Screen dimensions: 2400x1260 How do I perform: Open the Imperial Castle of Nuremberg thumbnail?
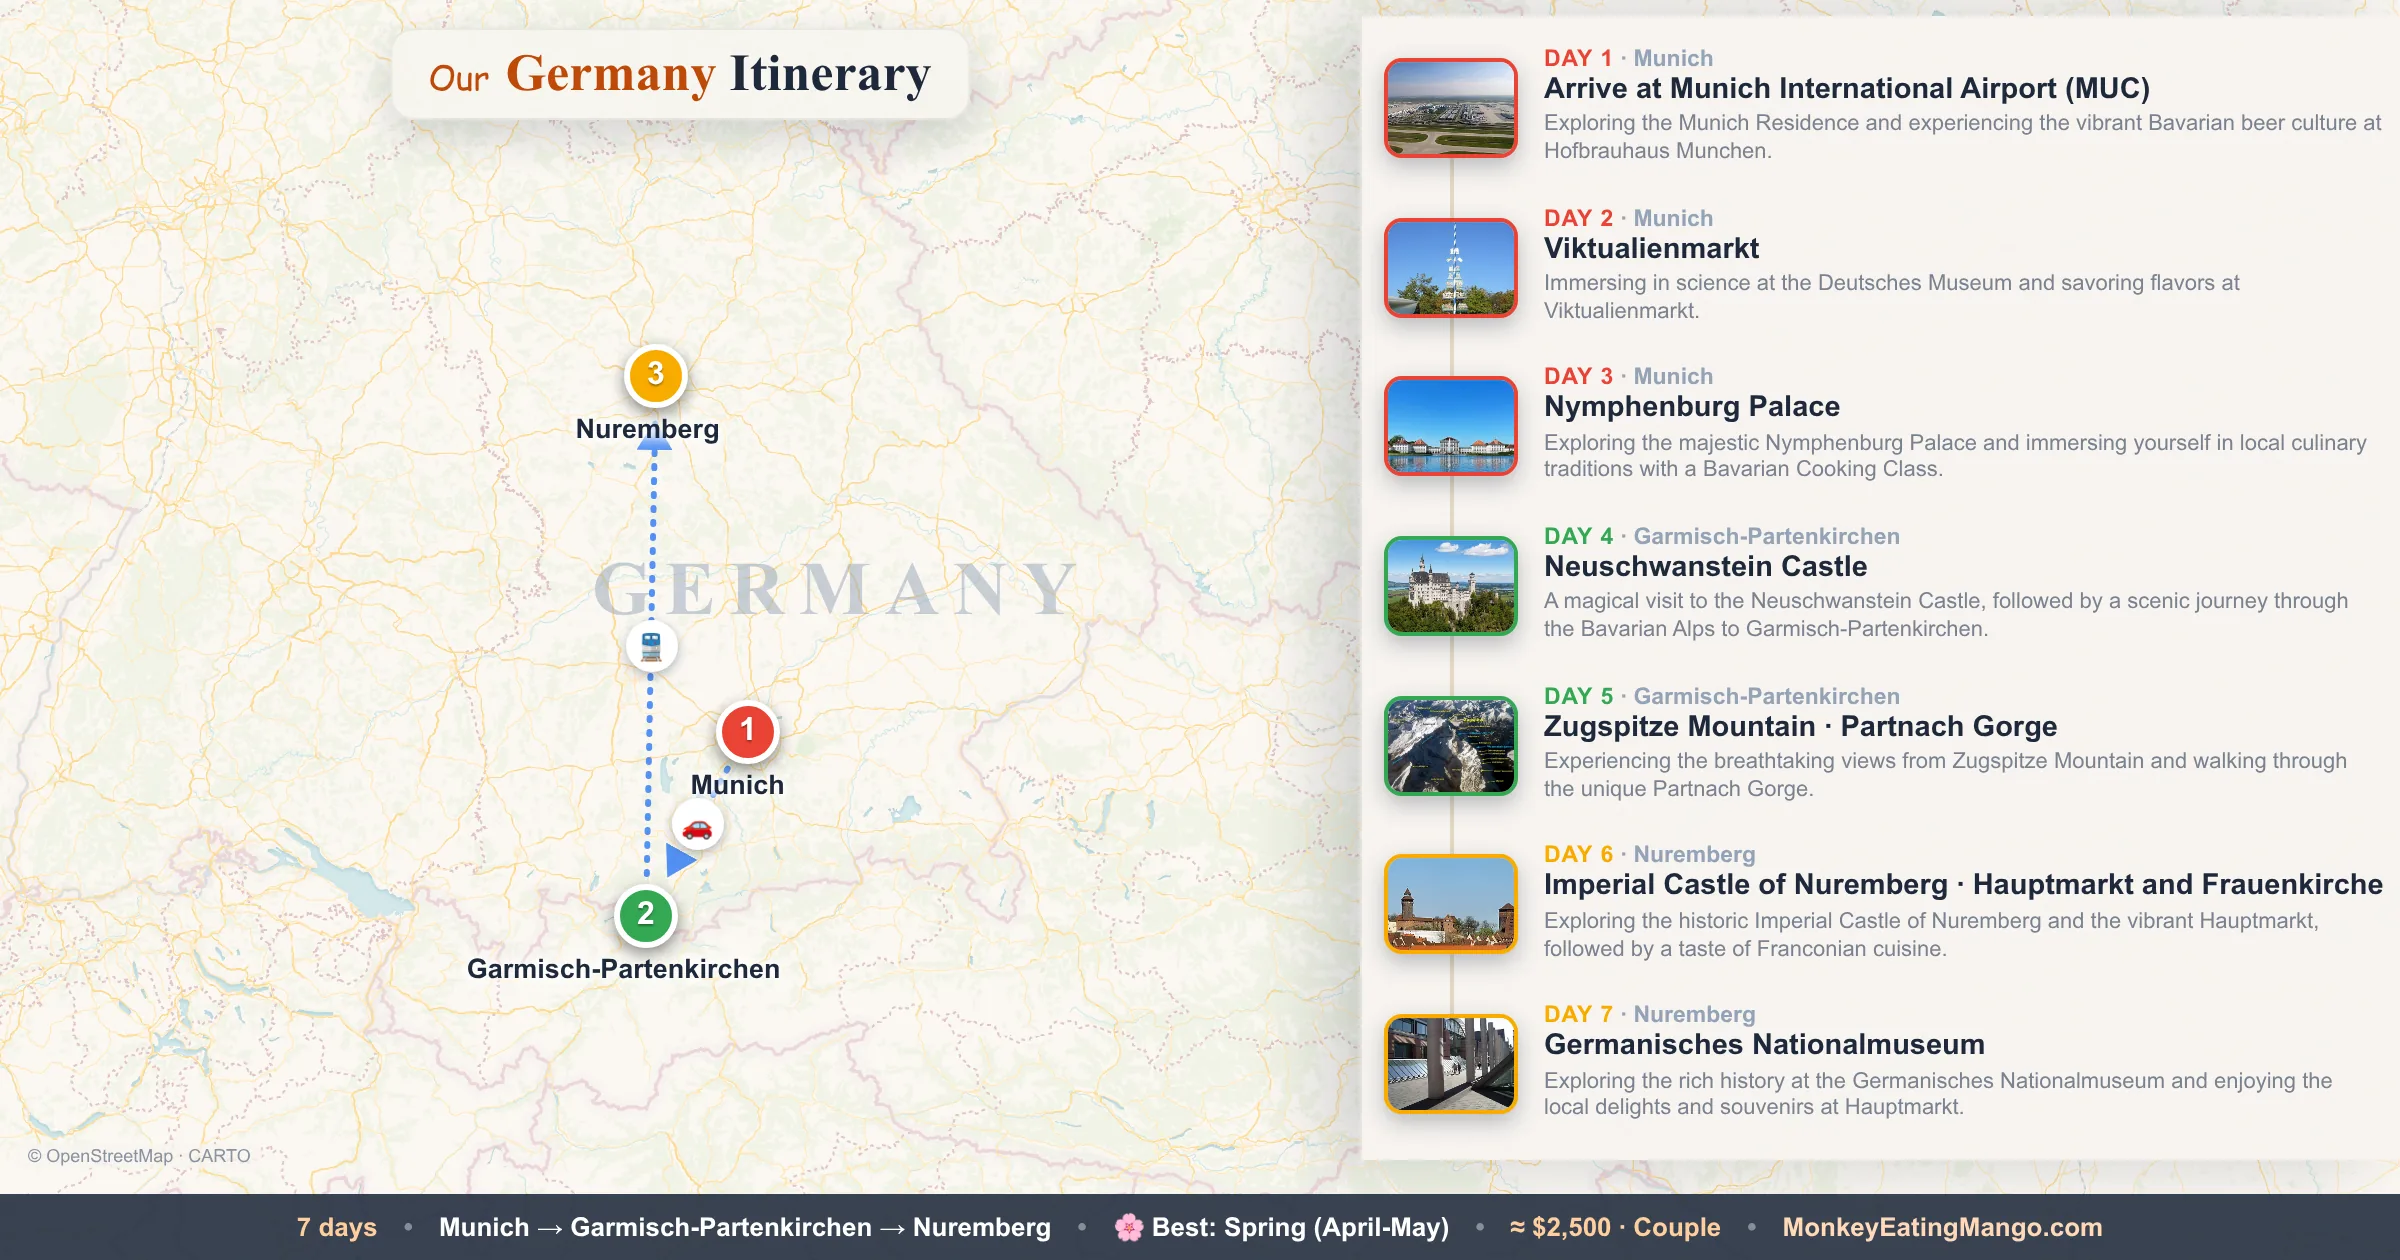pyautogui.click(x=1450, y=904)
